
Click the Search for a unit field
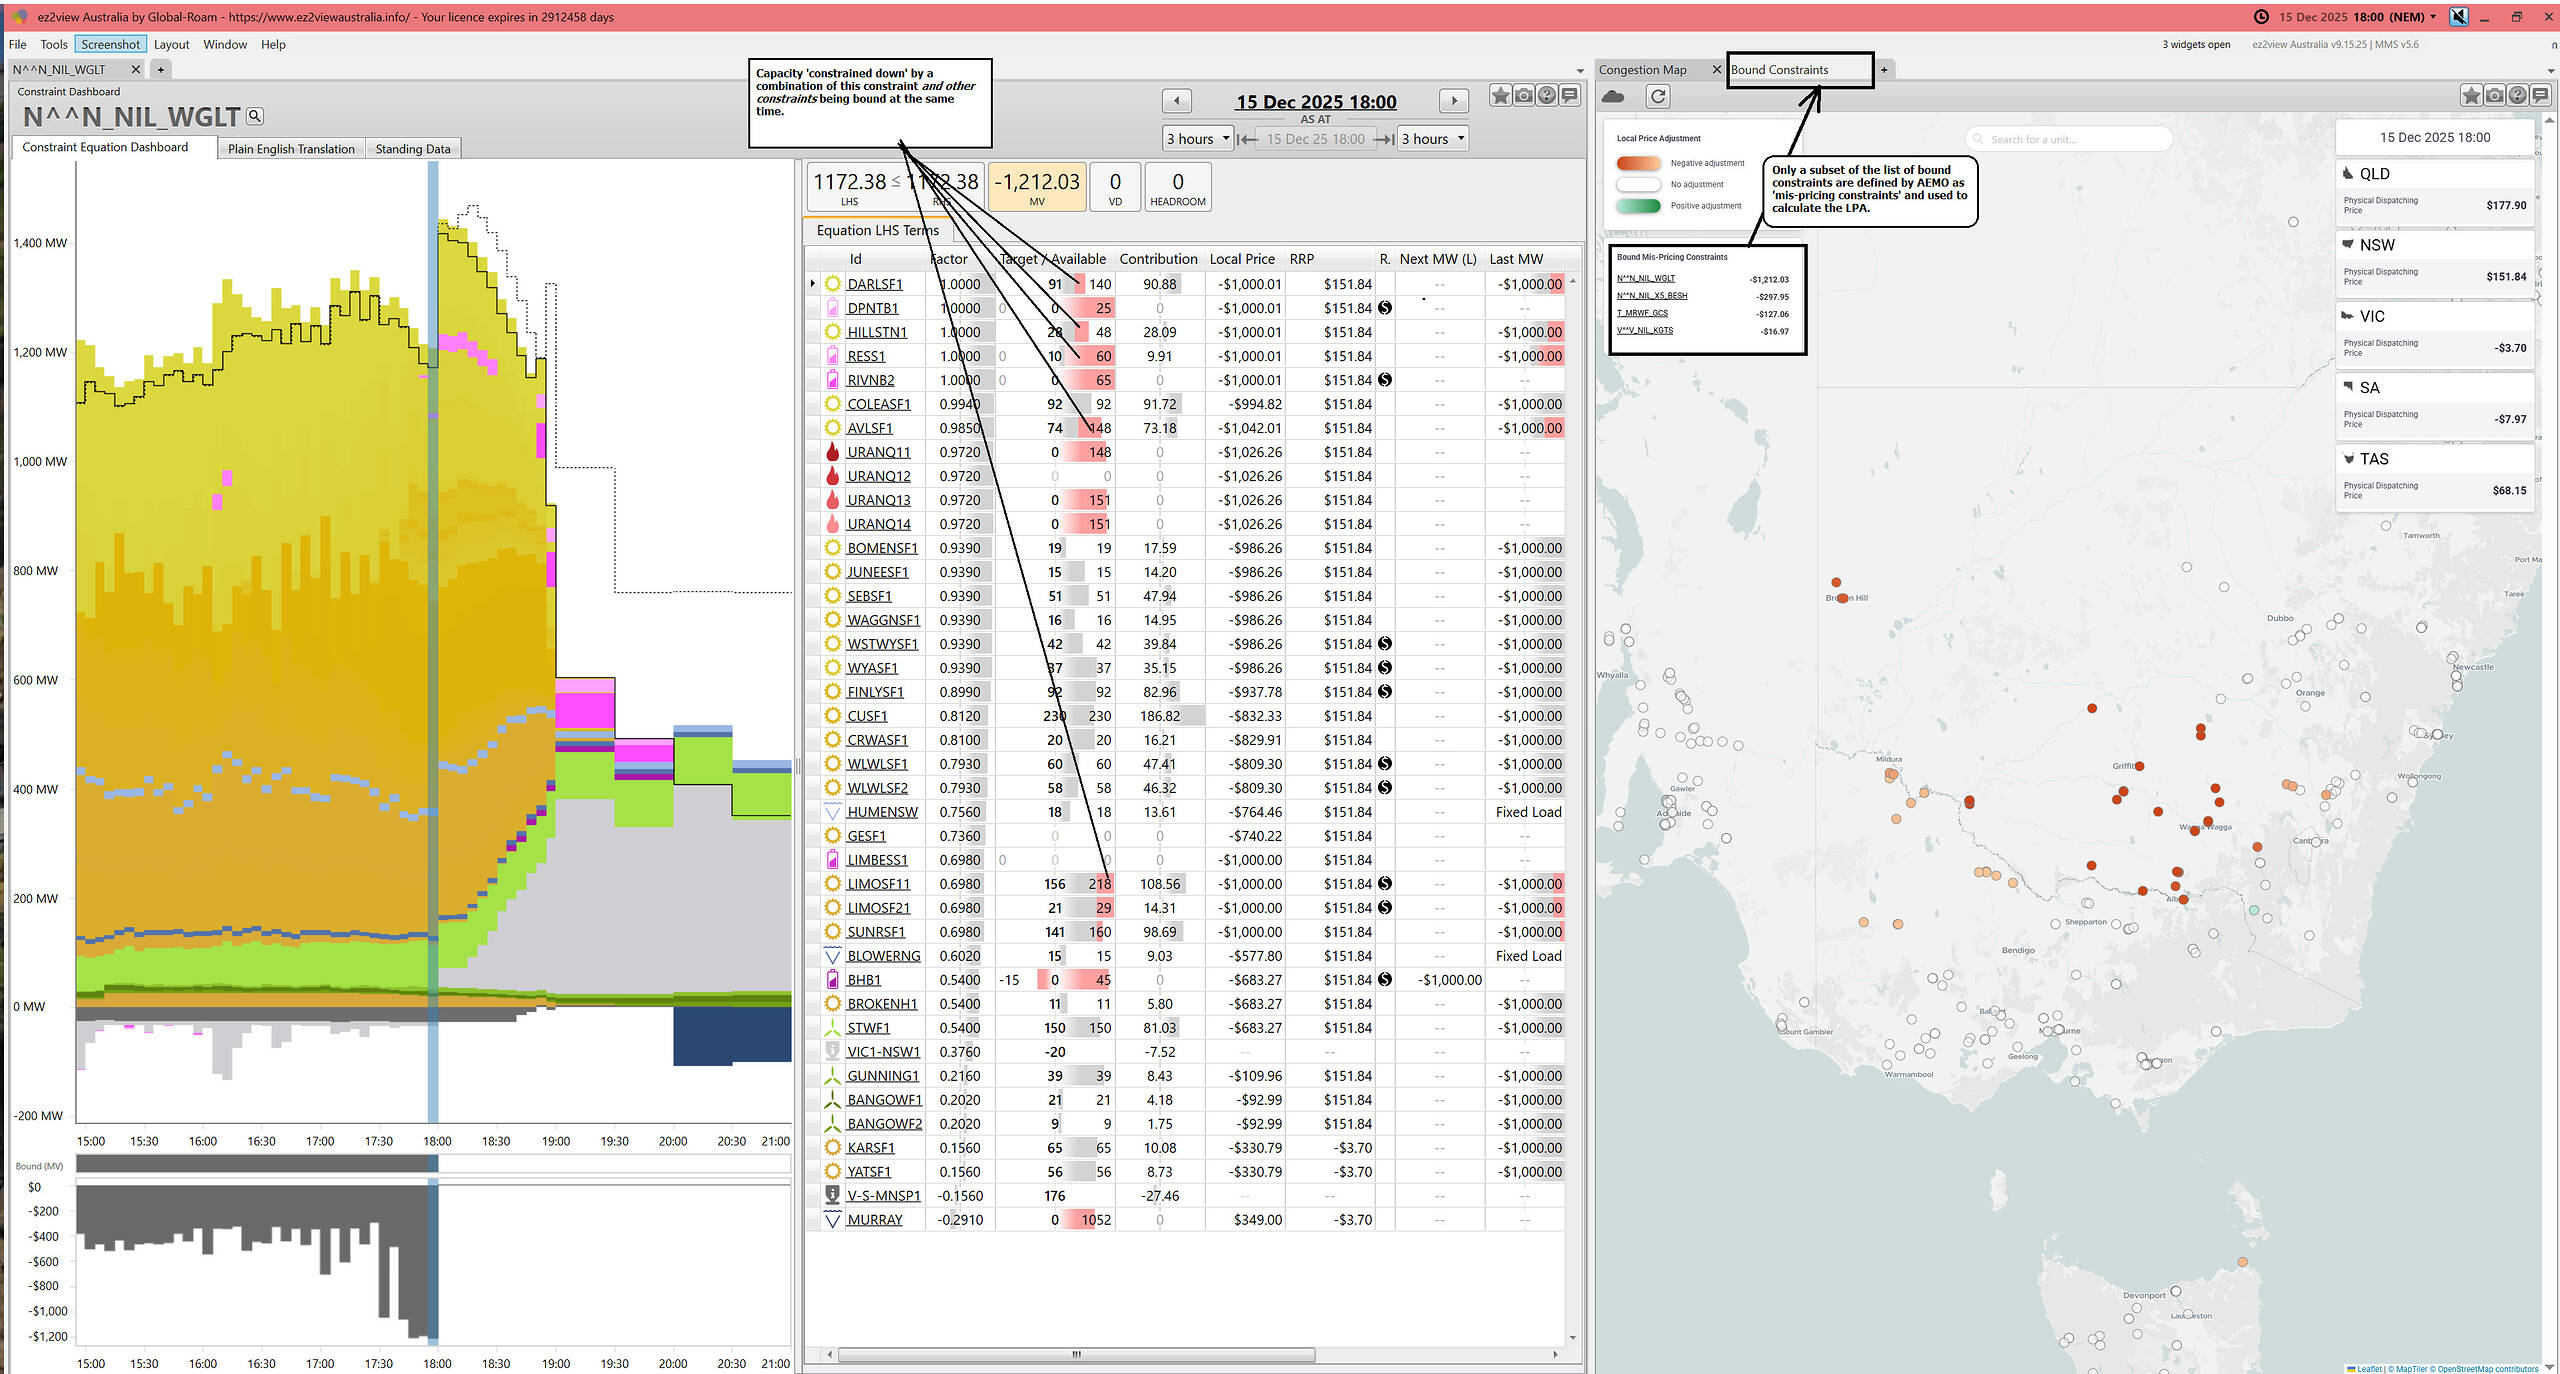tap(2070, 139)
